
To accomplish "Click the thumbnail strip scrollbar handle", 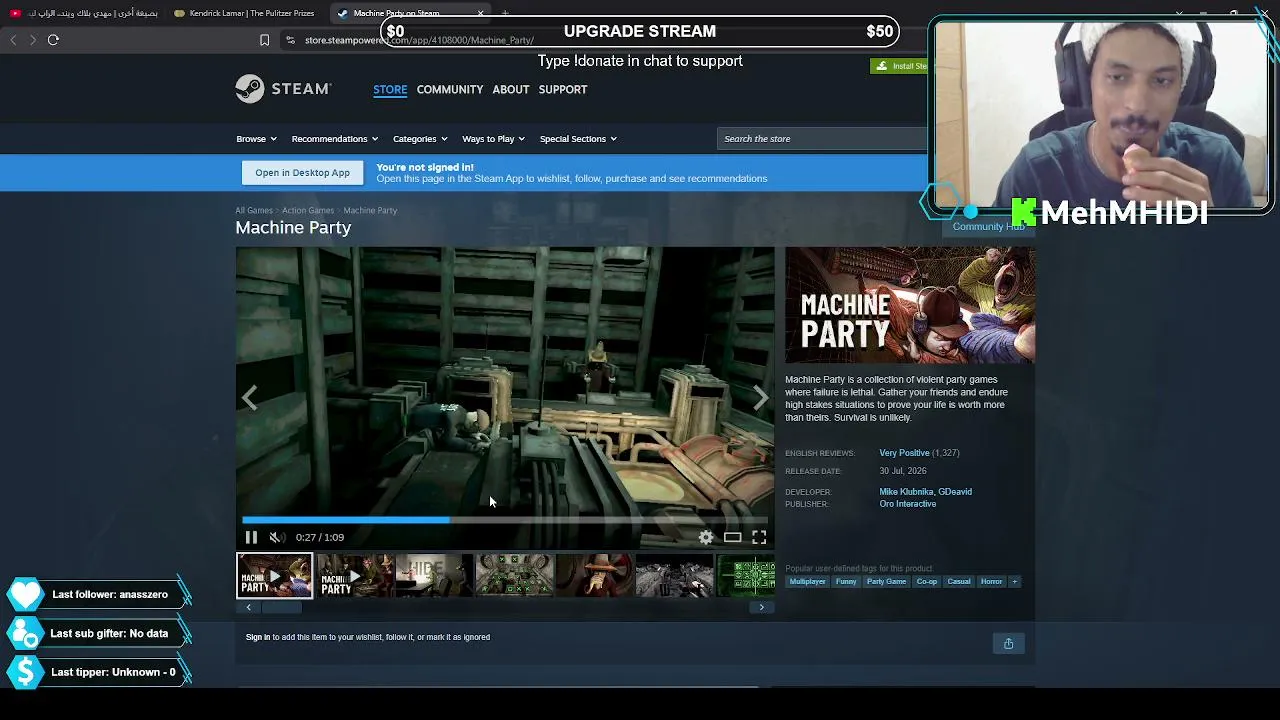I will pos(281,607).
